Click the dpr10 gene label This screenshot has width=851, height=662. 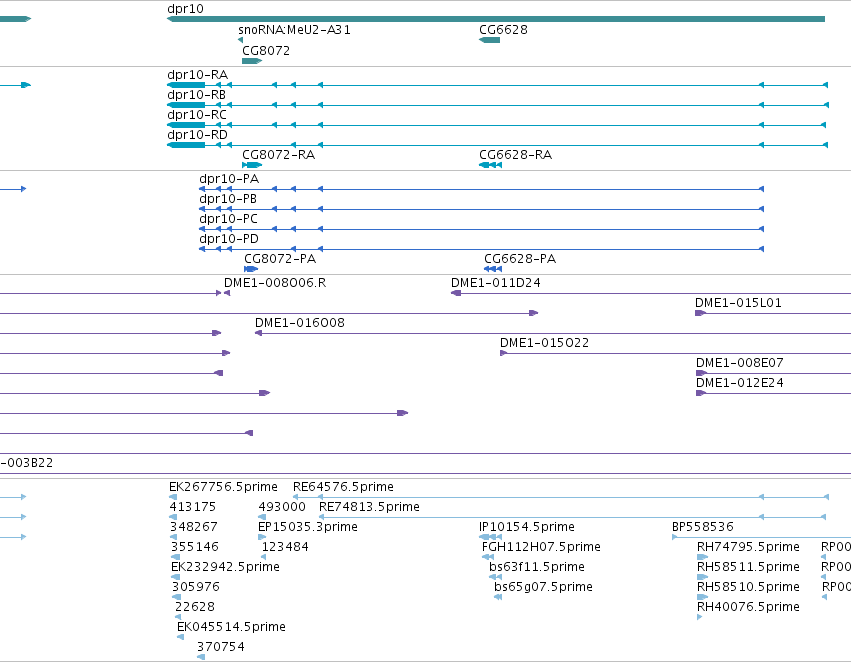pos(186,9)
